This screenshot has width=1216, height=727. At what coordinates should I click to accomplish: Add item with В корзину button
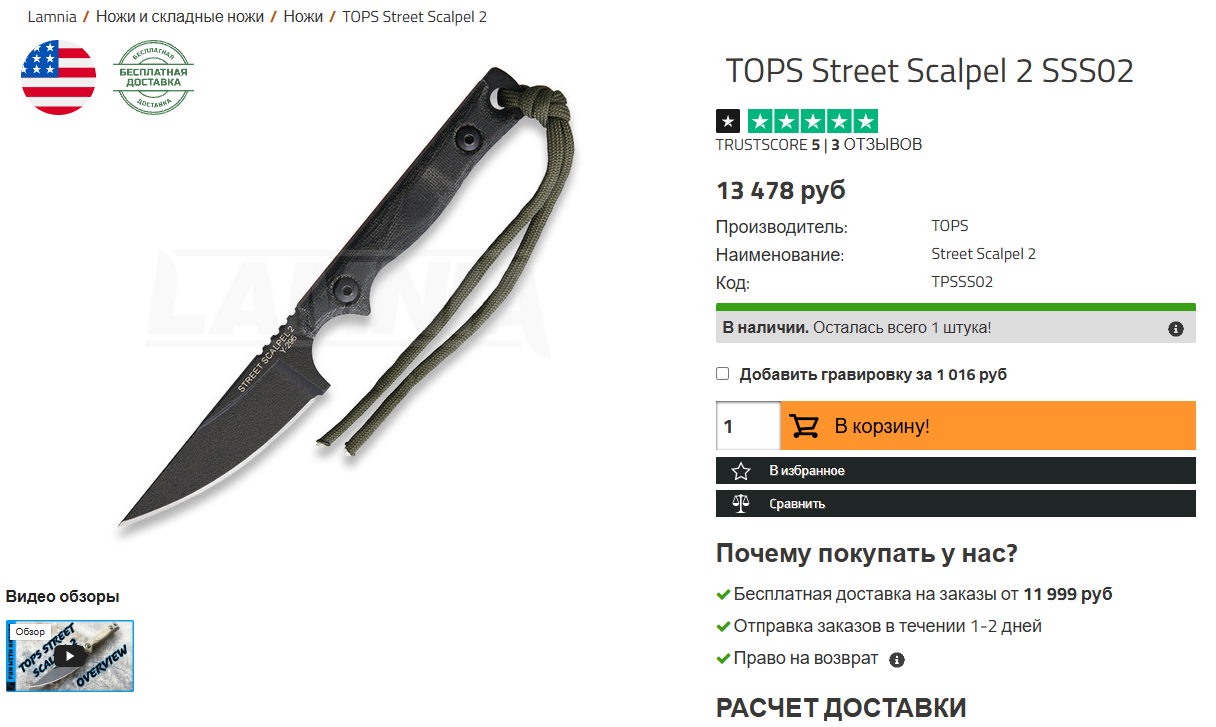coord(988,426)
